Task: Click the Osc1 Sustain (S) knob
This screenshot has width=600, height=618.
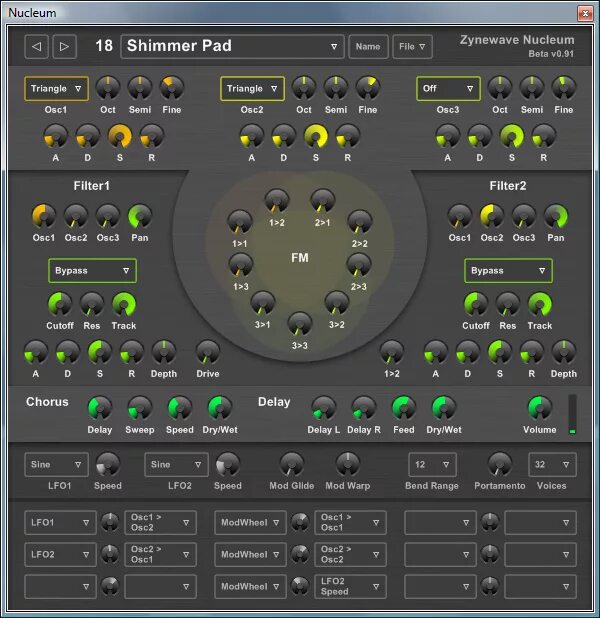Action: [x=120, y=136]
